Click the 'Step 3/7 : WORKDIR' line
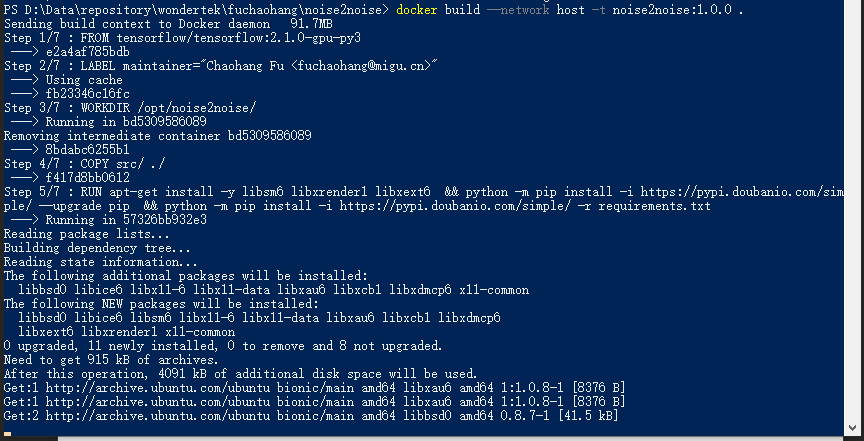Image resolution: width=864 pixels, height=441 pixels. click(x=130, y=108)
